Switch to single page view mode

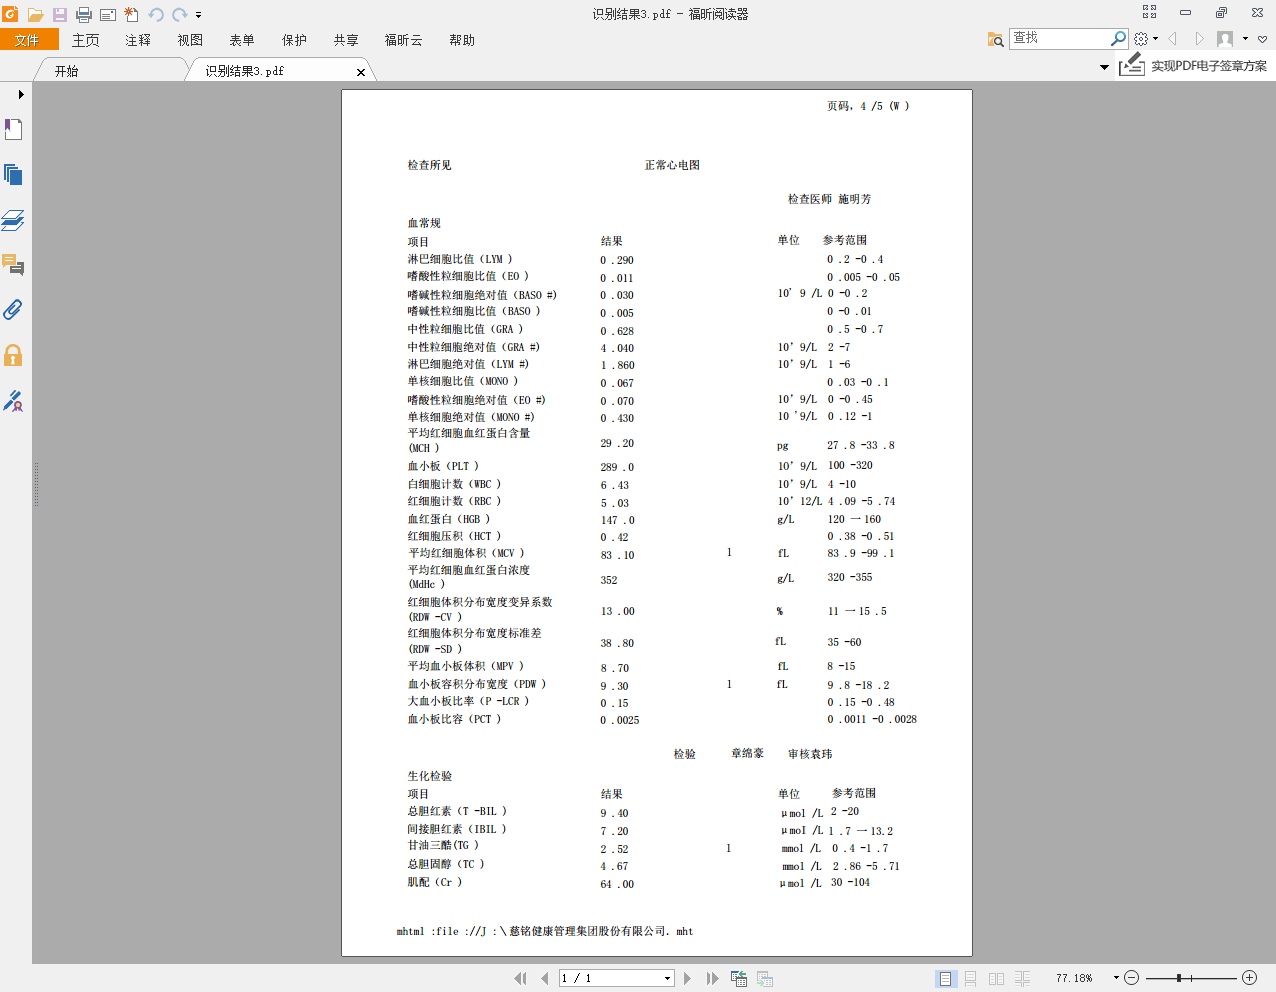tap(945, 978)
